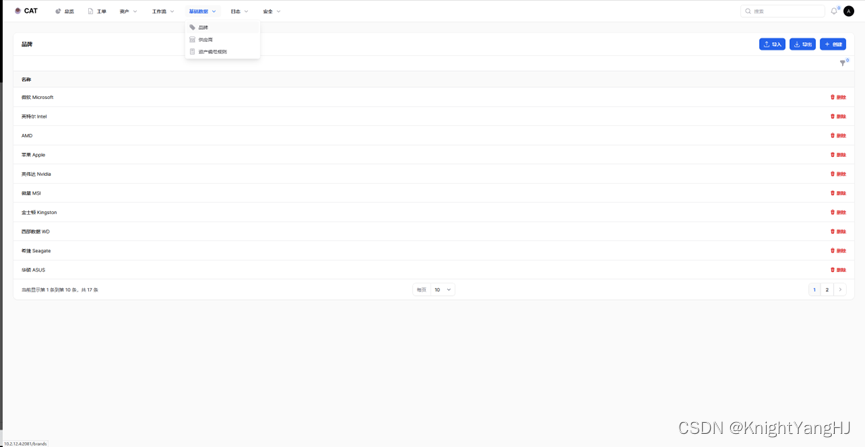Click the next page arrow
865x447 pixels.
[840, 290]
